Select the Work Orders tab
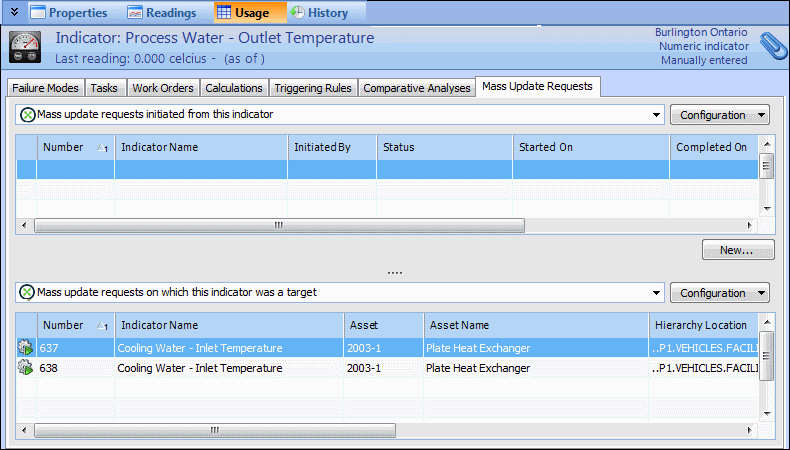790x450 pixels. coord(163,88)
